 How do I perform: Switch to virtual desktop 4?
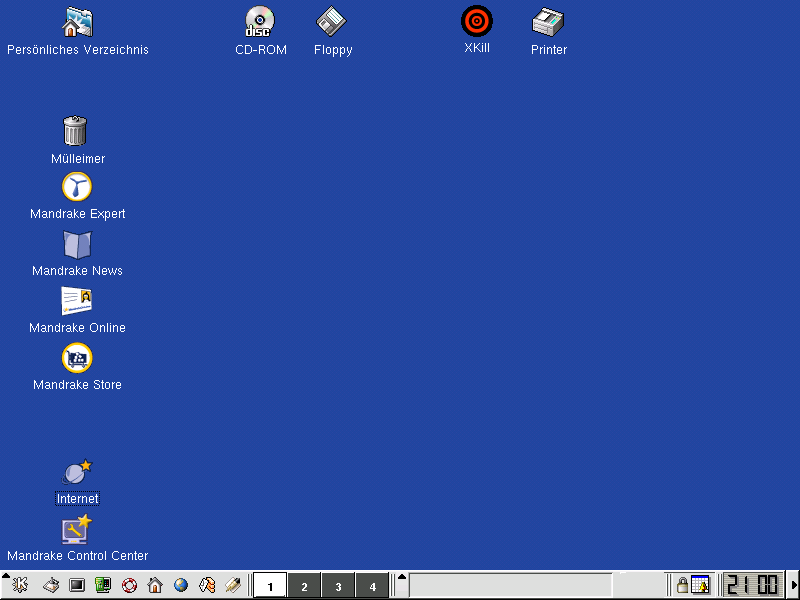[x=372, y=586]
